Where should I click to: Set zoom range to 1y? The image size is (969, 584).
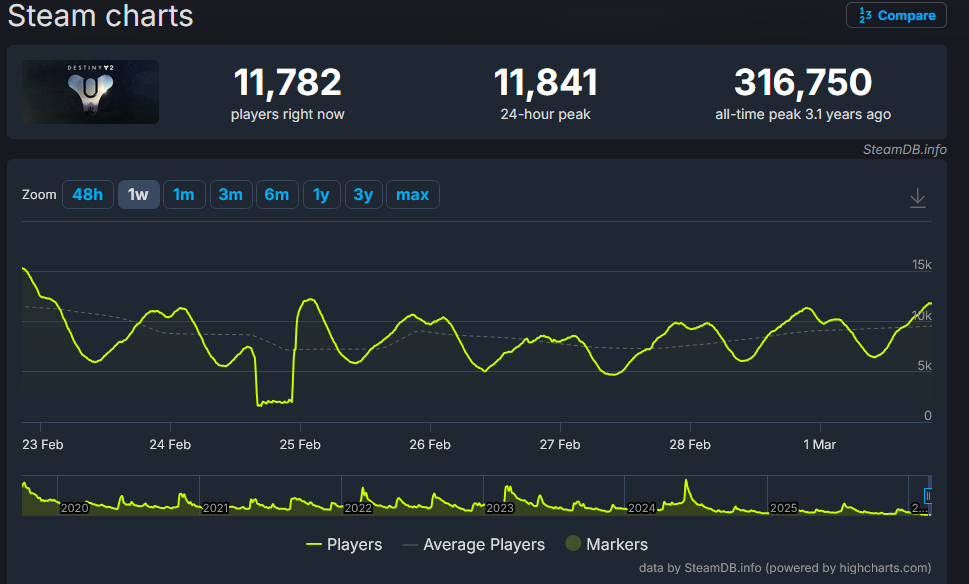[321, 195]
